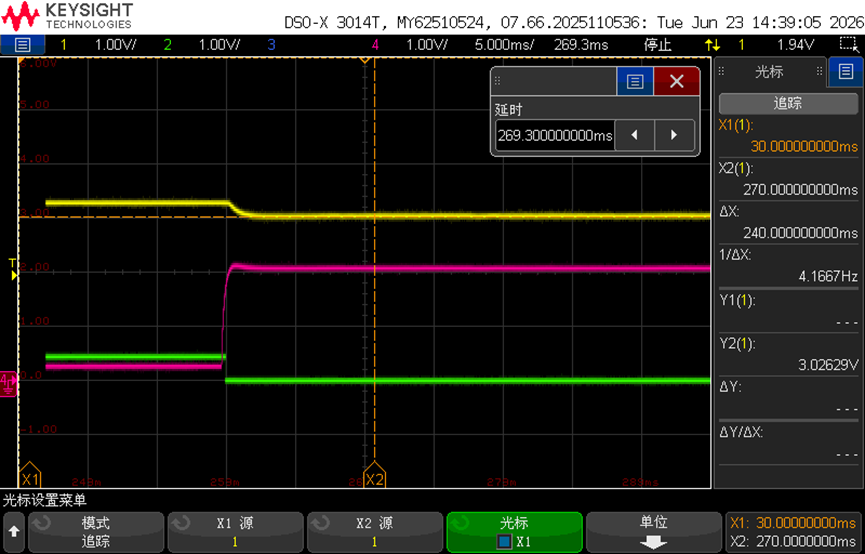Open the sidebar menu icon beside 光标 tab
Screen dimensions: 865x554
pos(846,71)
